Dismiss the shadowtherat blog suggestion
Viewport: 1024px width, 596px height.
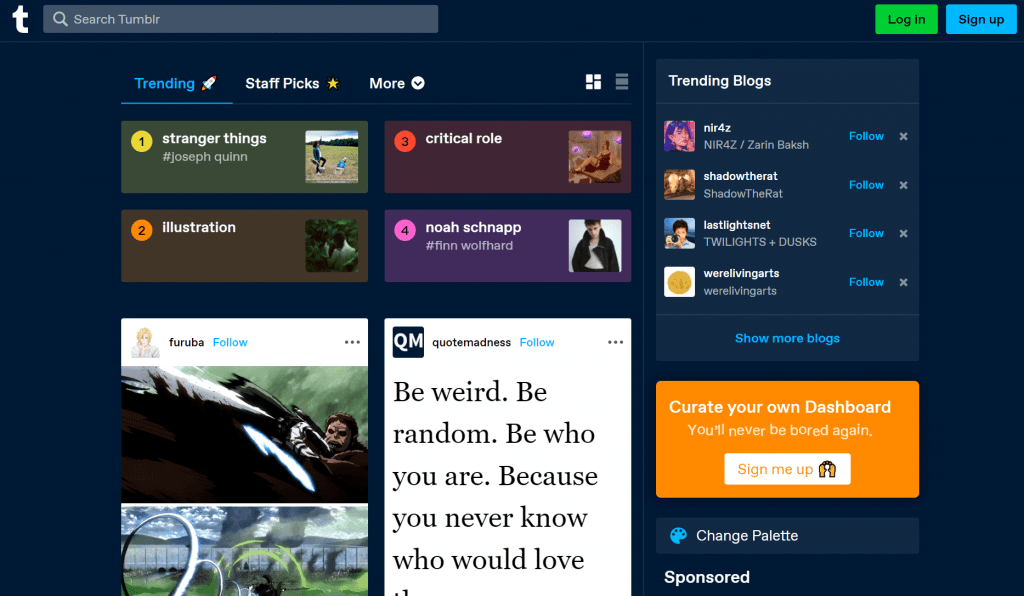903,185
